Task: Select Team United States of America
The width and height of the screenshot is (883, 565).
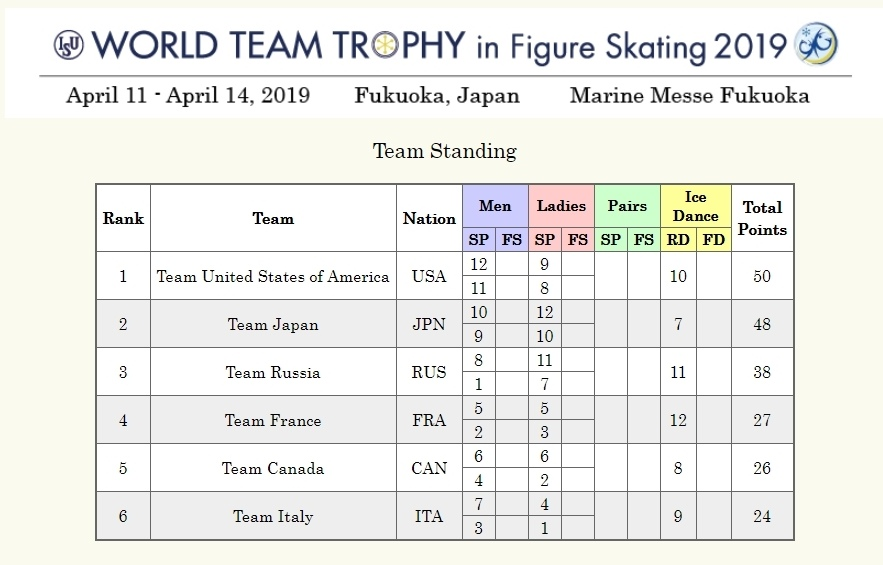Action: (273, 276)
